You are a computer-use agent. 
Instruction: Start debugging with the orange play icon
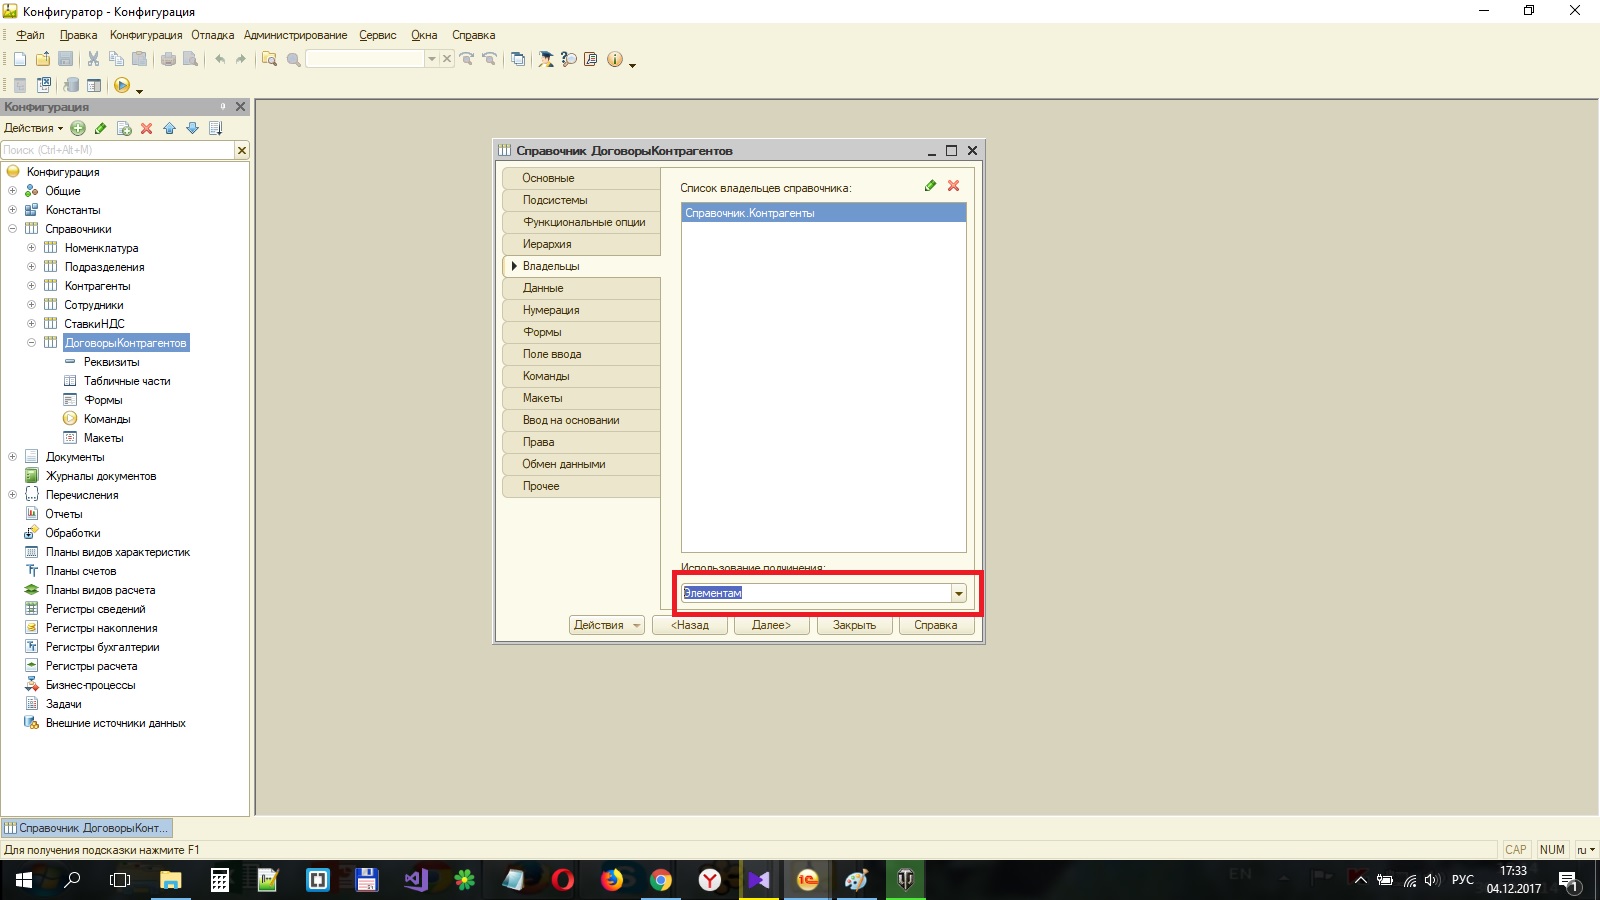tap(122, 85)
